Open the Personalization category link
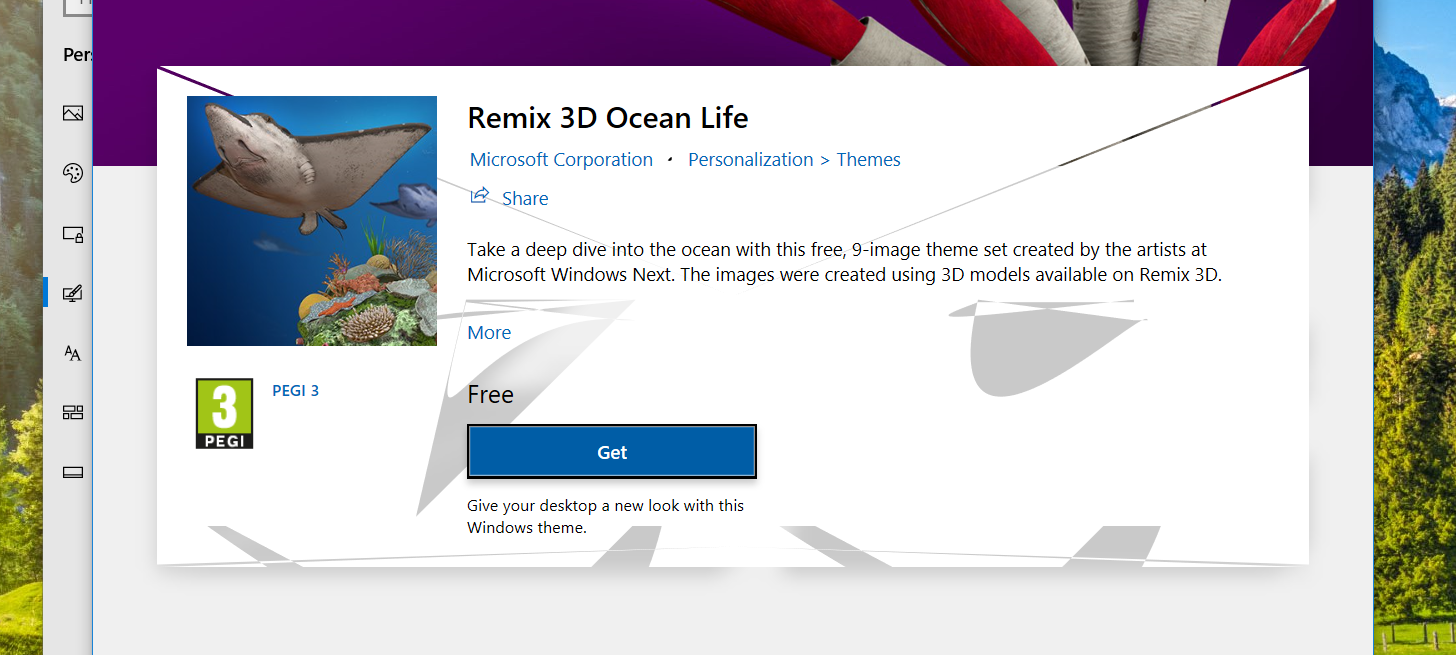Image resolution: width=1456 pixels, height=655 pixels. click(x=751, y=160)
